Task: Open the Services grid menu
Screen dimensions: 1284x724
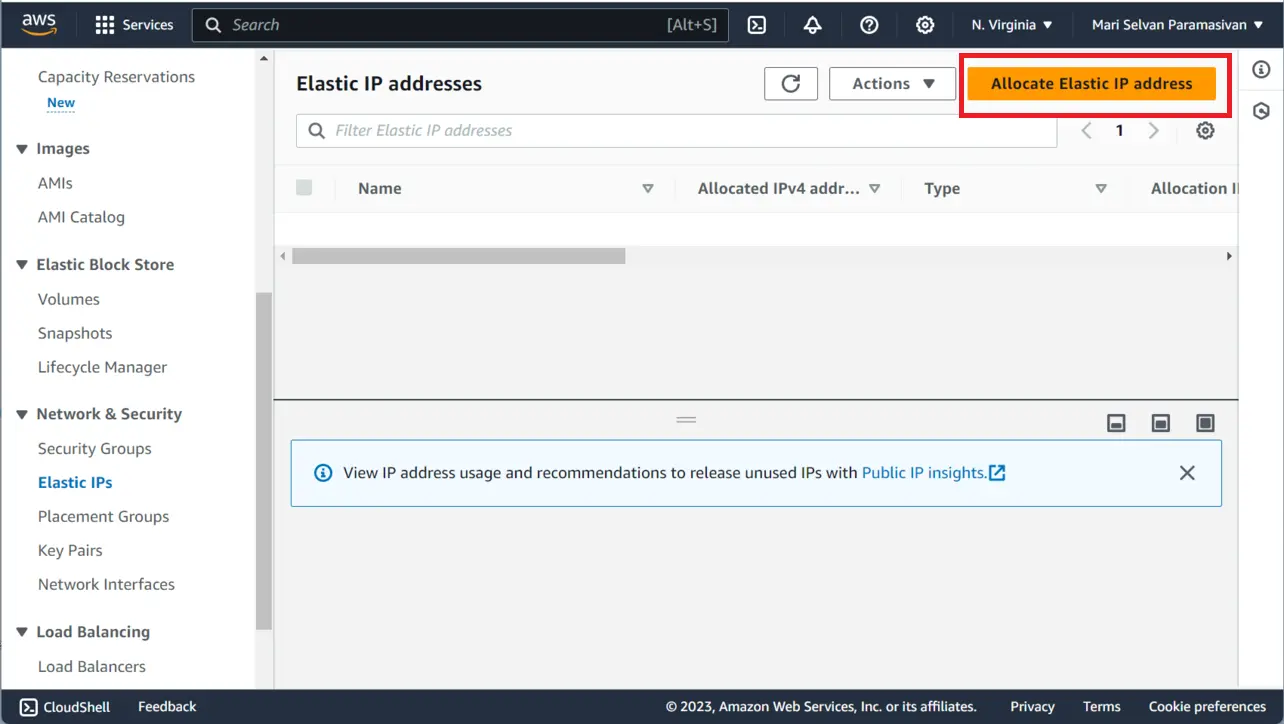Action: [x=134, y=25]
